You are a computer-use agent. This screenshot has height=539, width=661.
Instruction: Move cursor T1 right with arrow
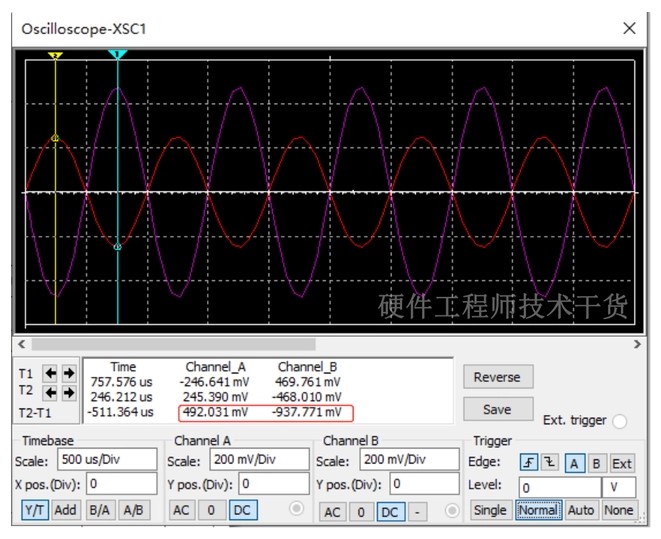(69, 373)
